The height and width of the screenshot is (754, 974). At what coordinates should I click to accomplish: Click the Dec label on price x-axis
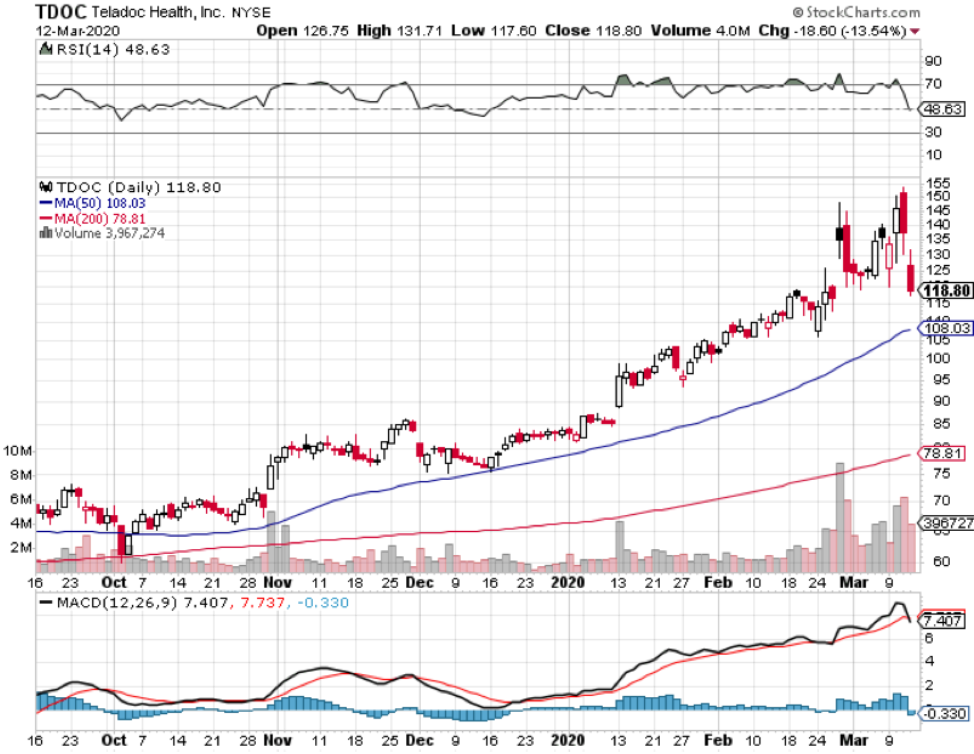click(x=419, y=583)
